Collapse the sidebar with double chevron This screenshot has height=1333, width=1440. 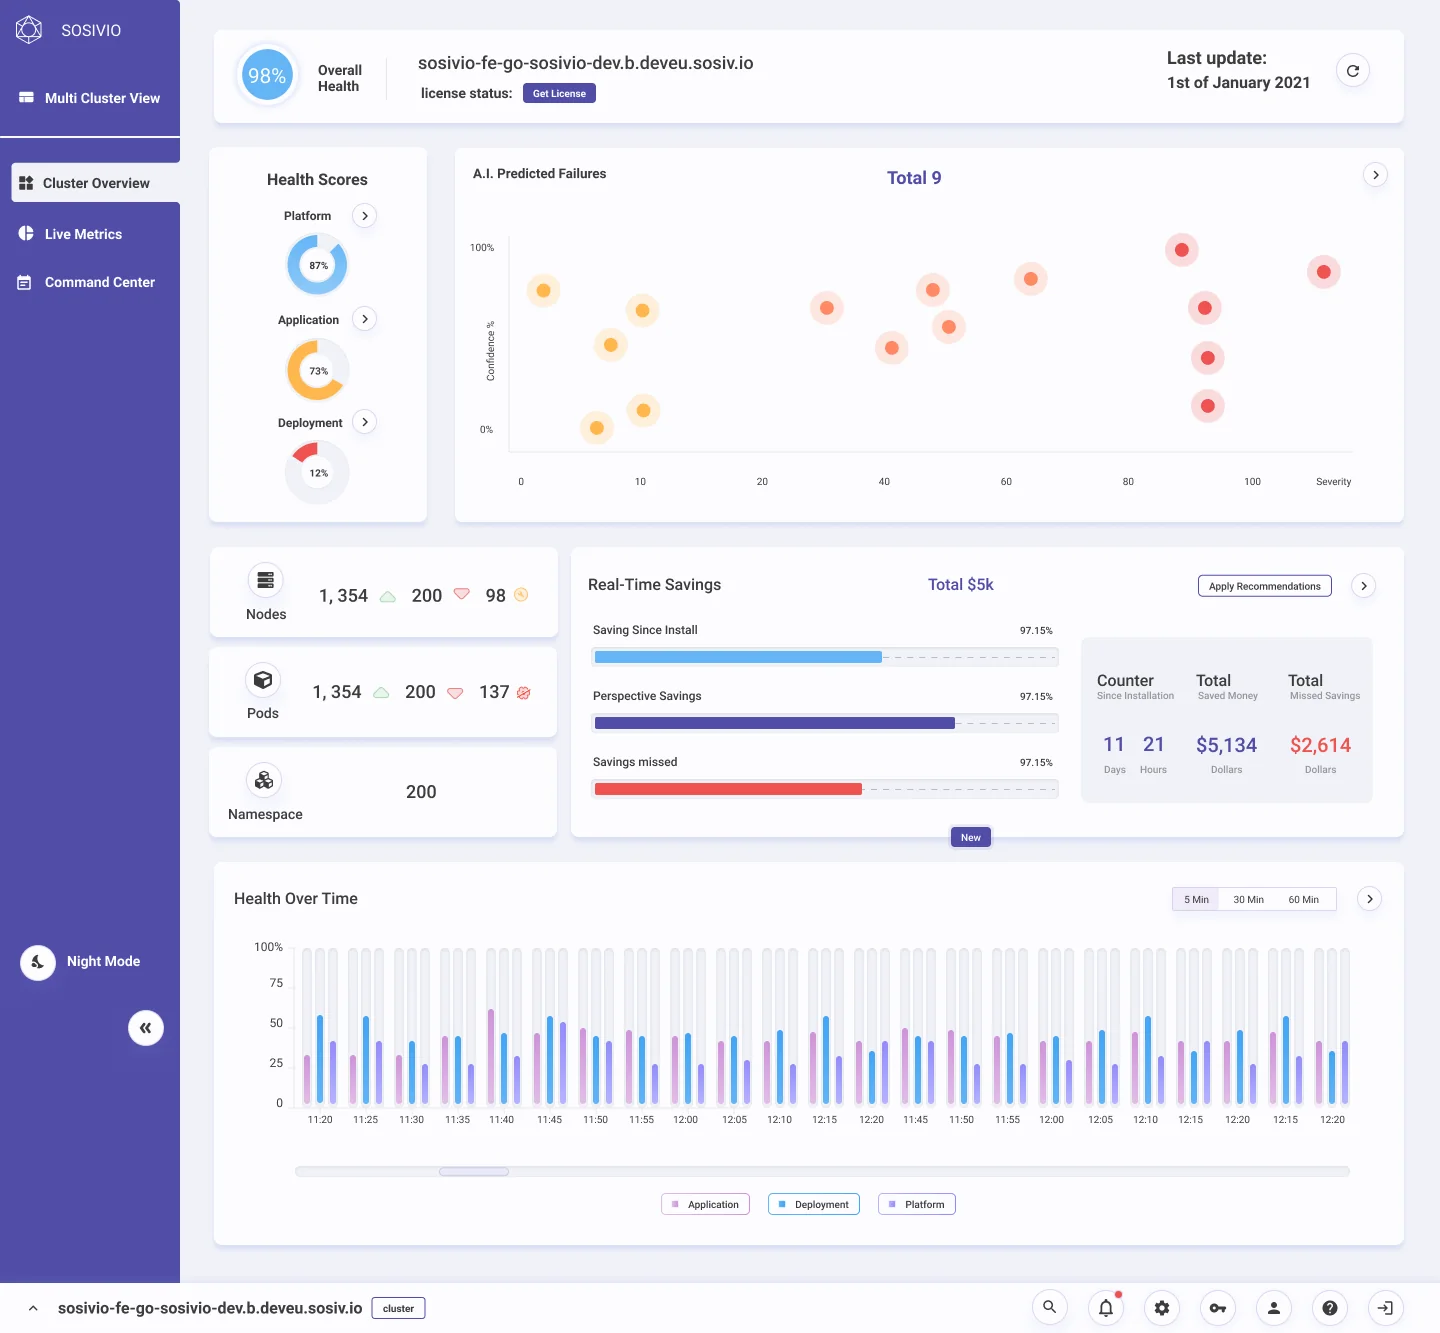(x=146, y=1028)
